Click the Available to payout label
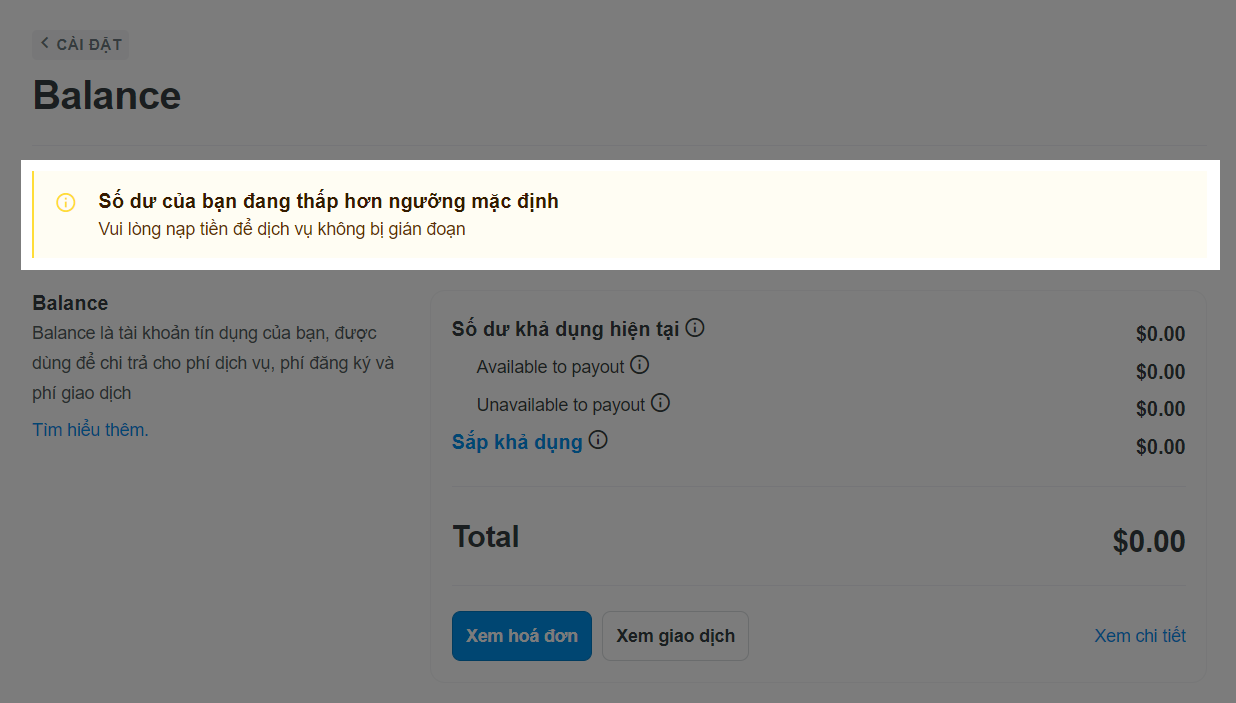1236x703 pixels. pyautogui.click(x=550, y=367)
